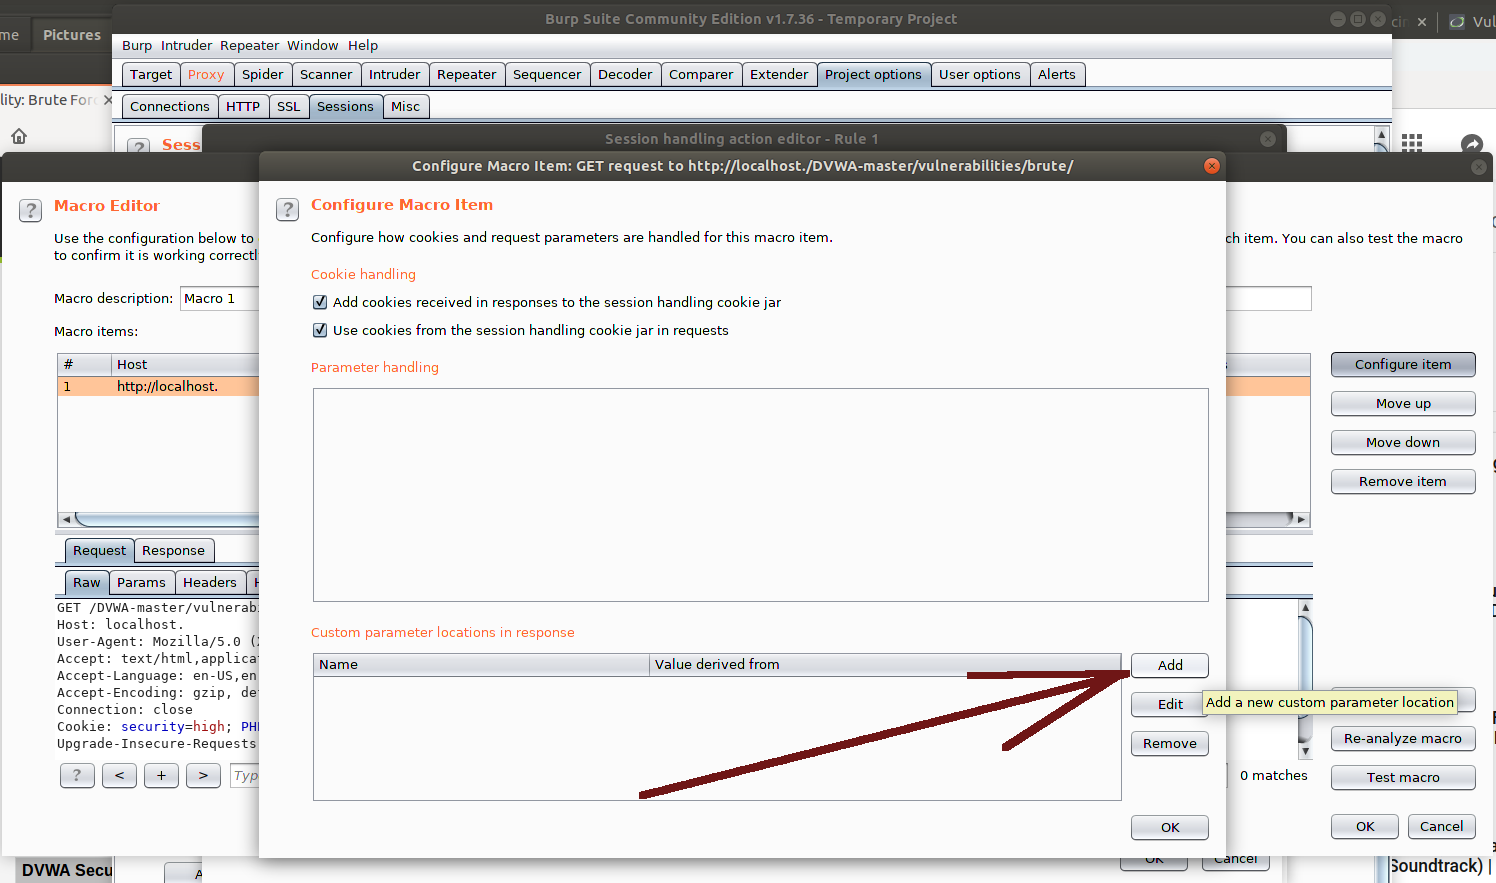This screenshot has width=1496, height=883.
Task: Go to previous search match
Action: click(119, 775)
